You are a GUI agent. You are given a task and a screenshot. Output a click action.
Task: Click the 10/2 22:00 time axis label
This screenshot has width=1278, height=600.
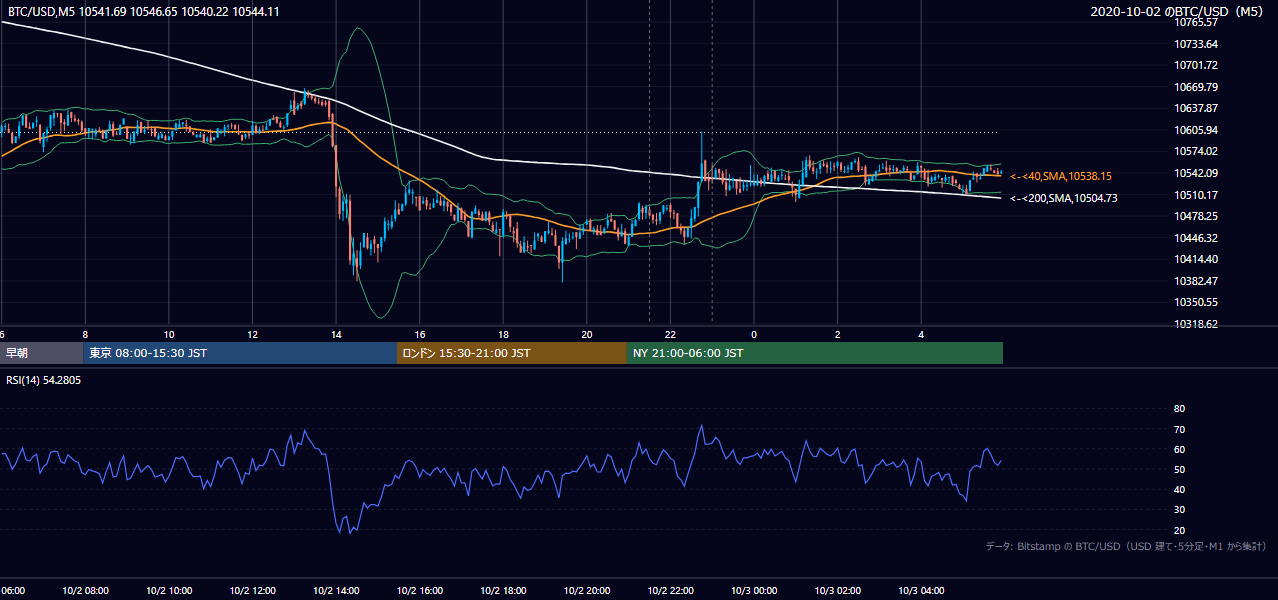click(x=670, y=590)
